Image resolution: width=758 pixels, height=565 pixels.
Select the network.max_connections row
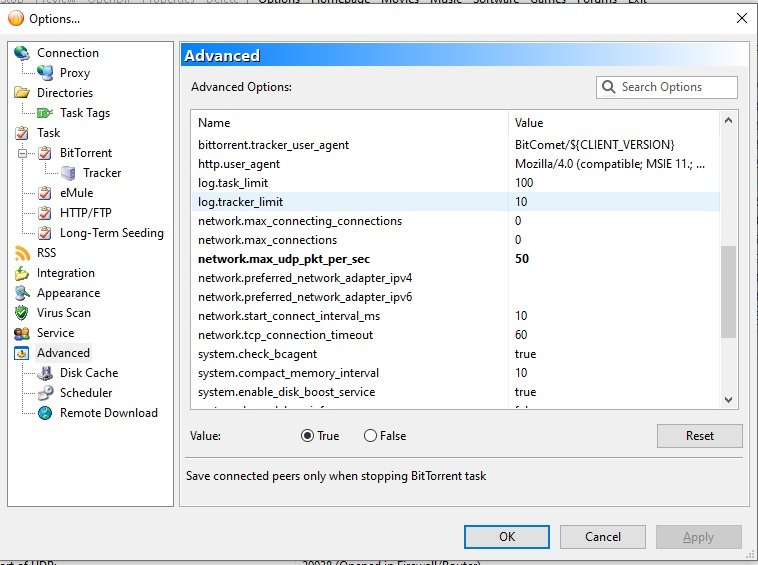(x=455, y=240)
